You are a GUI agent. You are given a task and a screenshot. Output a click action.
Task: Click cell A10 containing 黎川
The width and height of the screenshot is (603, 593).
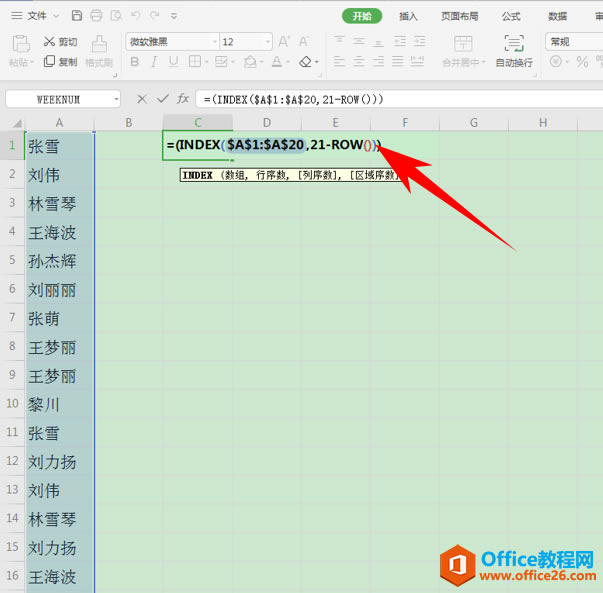point(60,404)
